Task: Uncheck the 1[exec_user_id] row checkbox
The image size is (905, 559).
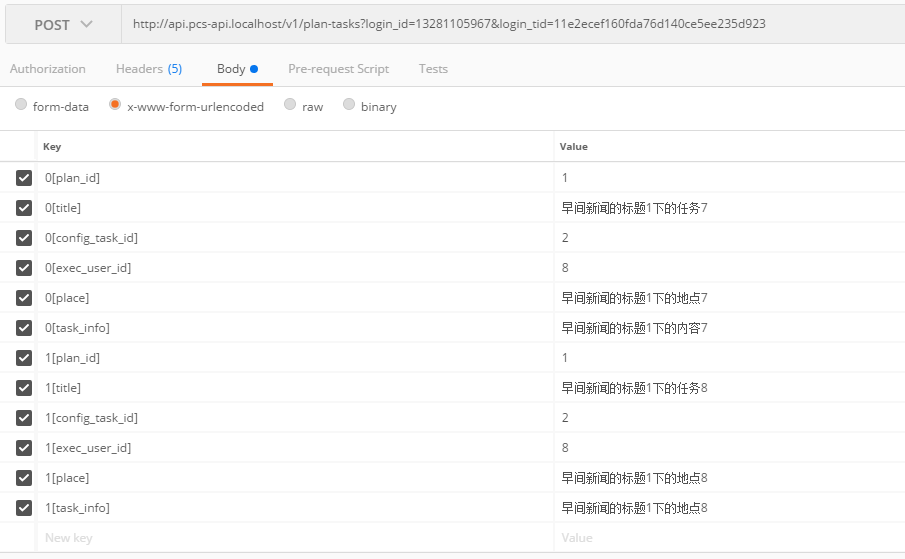Action: coord(24,448)
